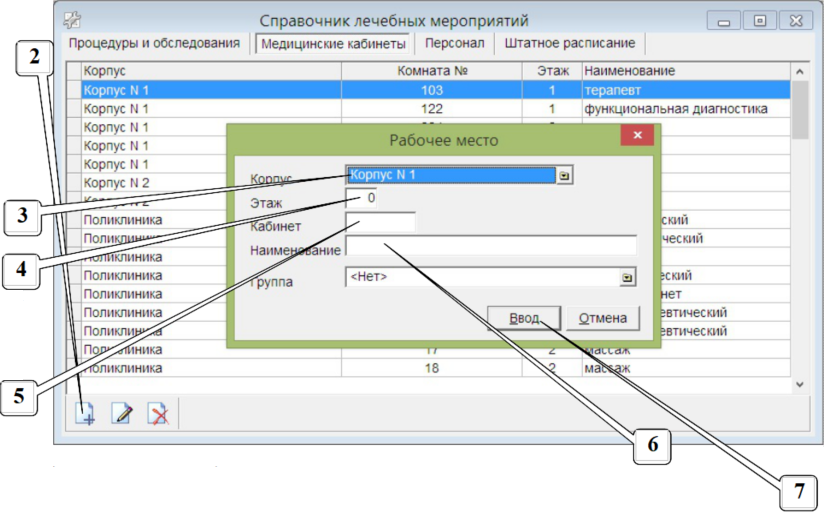
Task: Focus the Кабинет input field
Action: tap(380, 222)
